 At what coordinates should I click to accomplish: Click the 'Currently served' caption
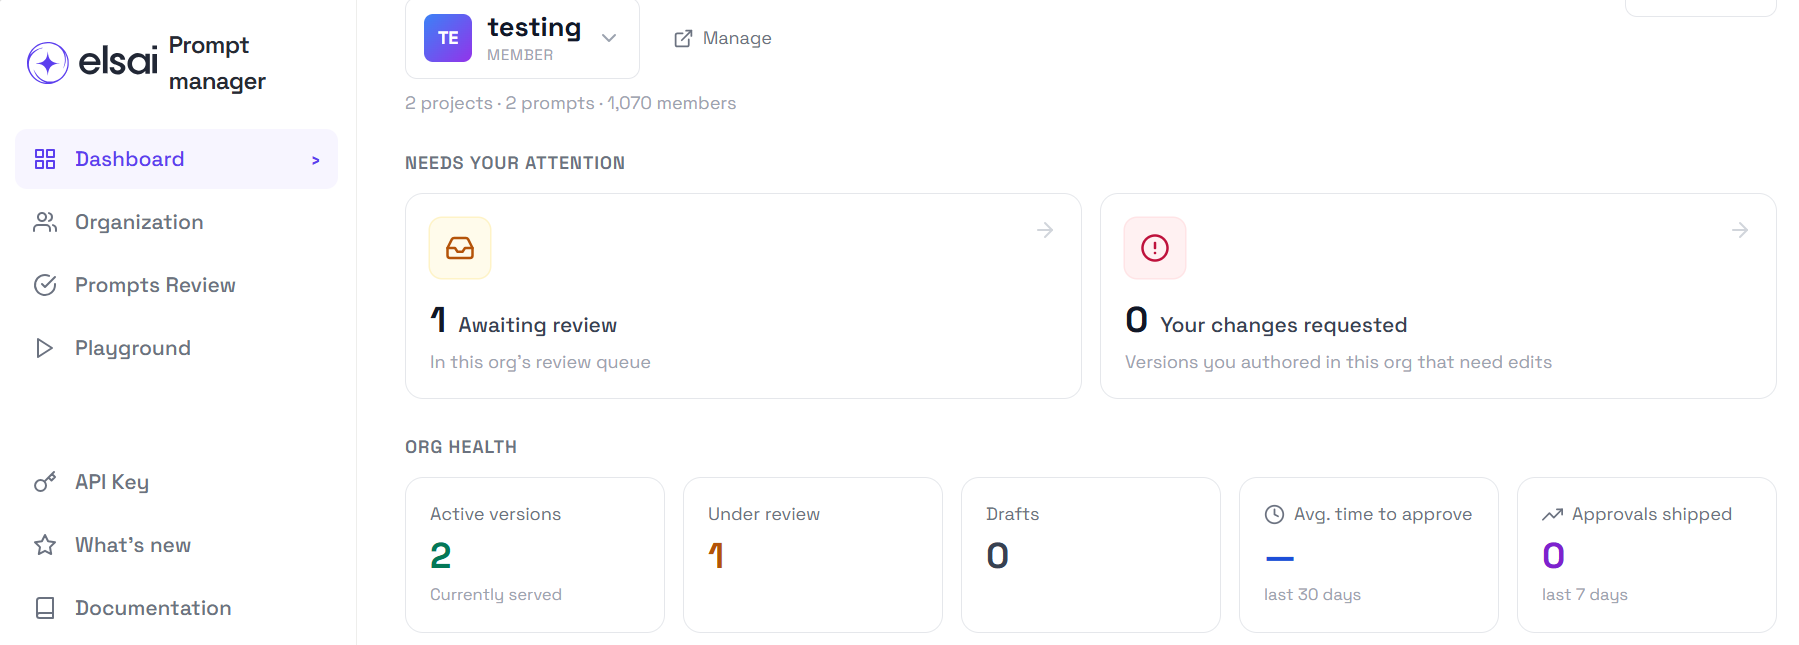pos(496,594)
